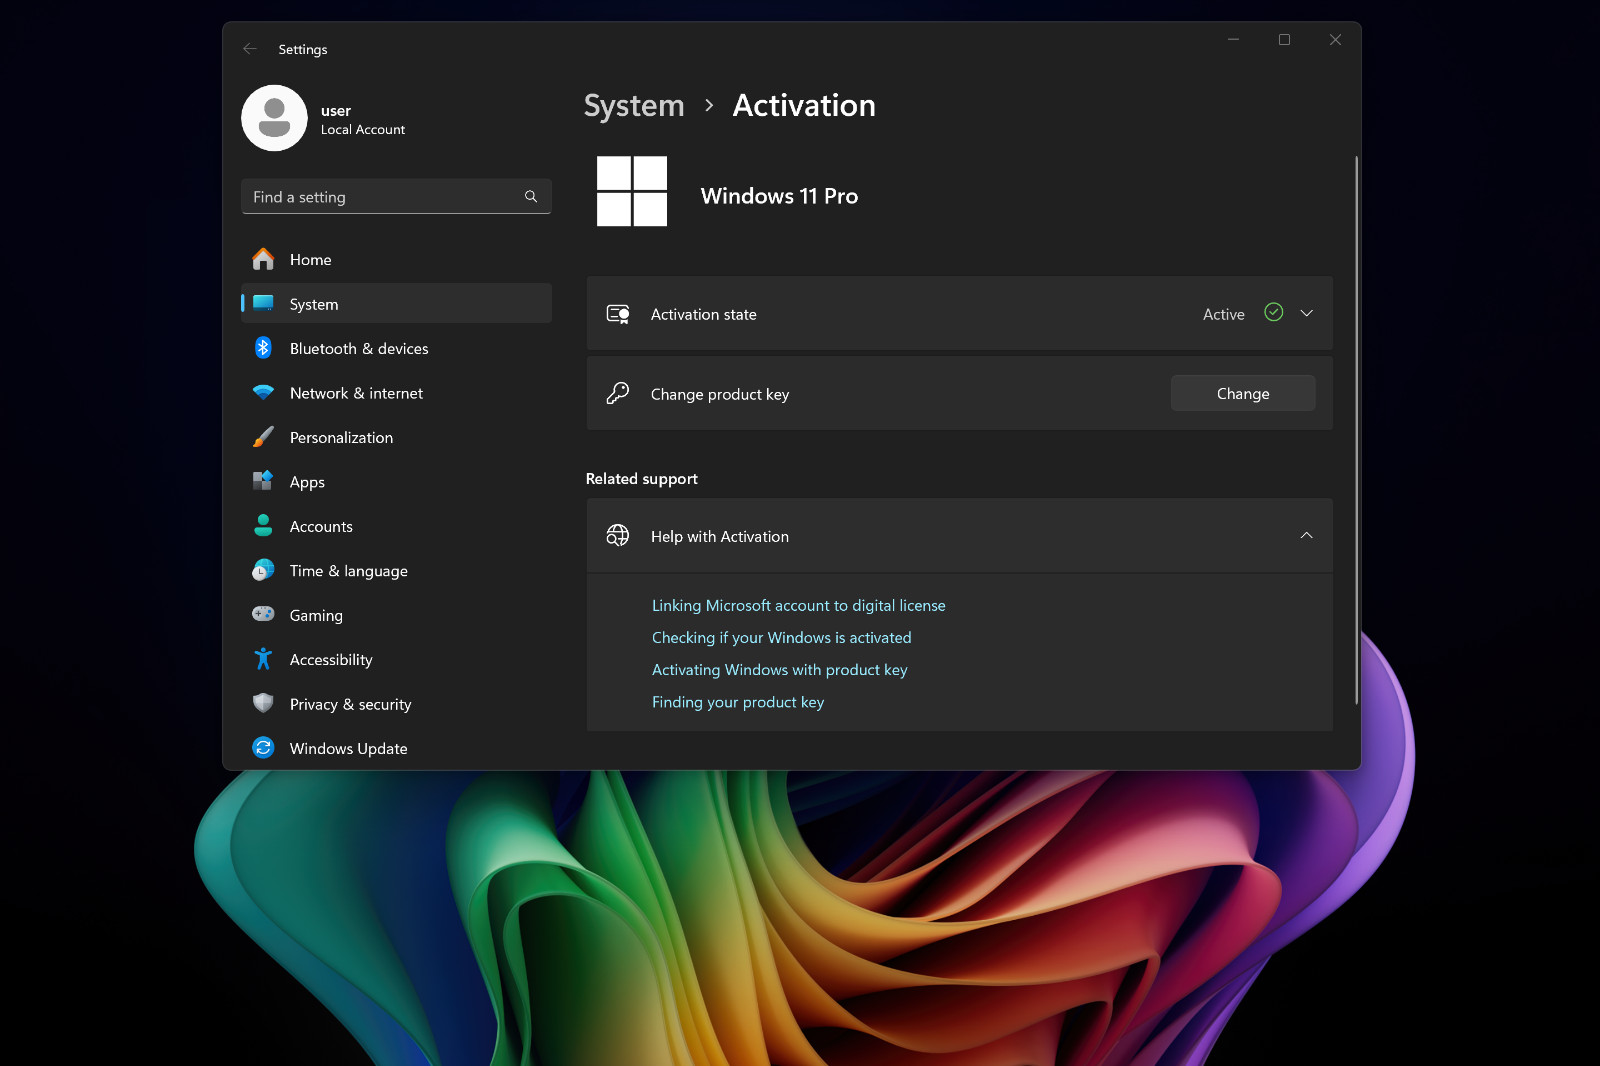Open Gaming settings page
The height and width of the screenshot is (1066, 1600).
tap(396, 615)
